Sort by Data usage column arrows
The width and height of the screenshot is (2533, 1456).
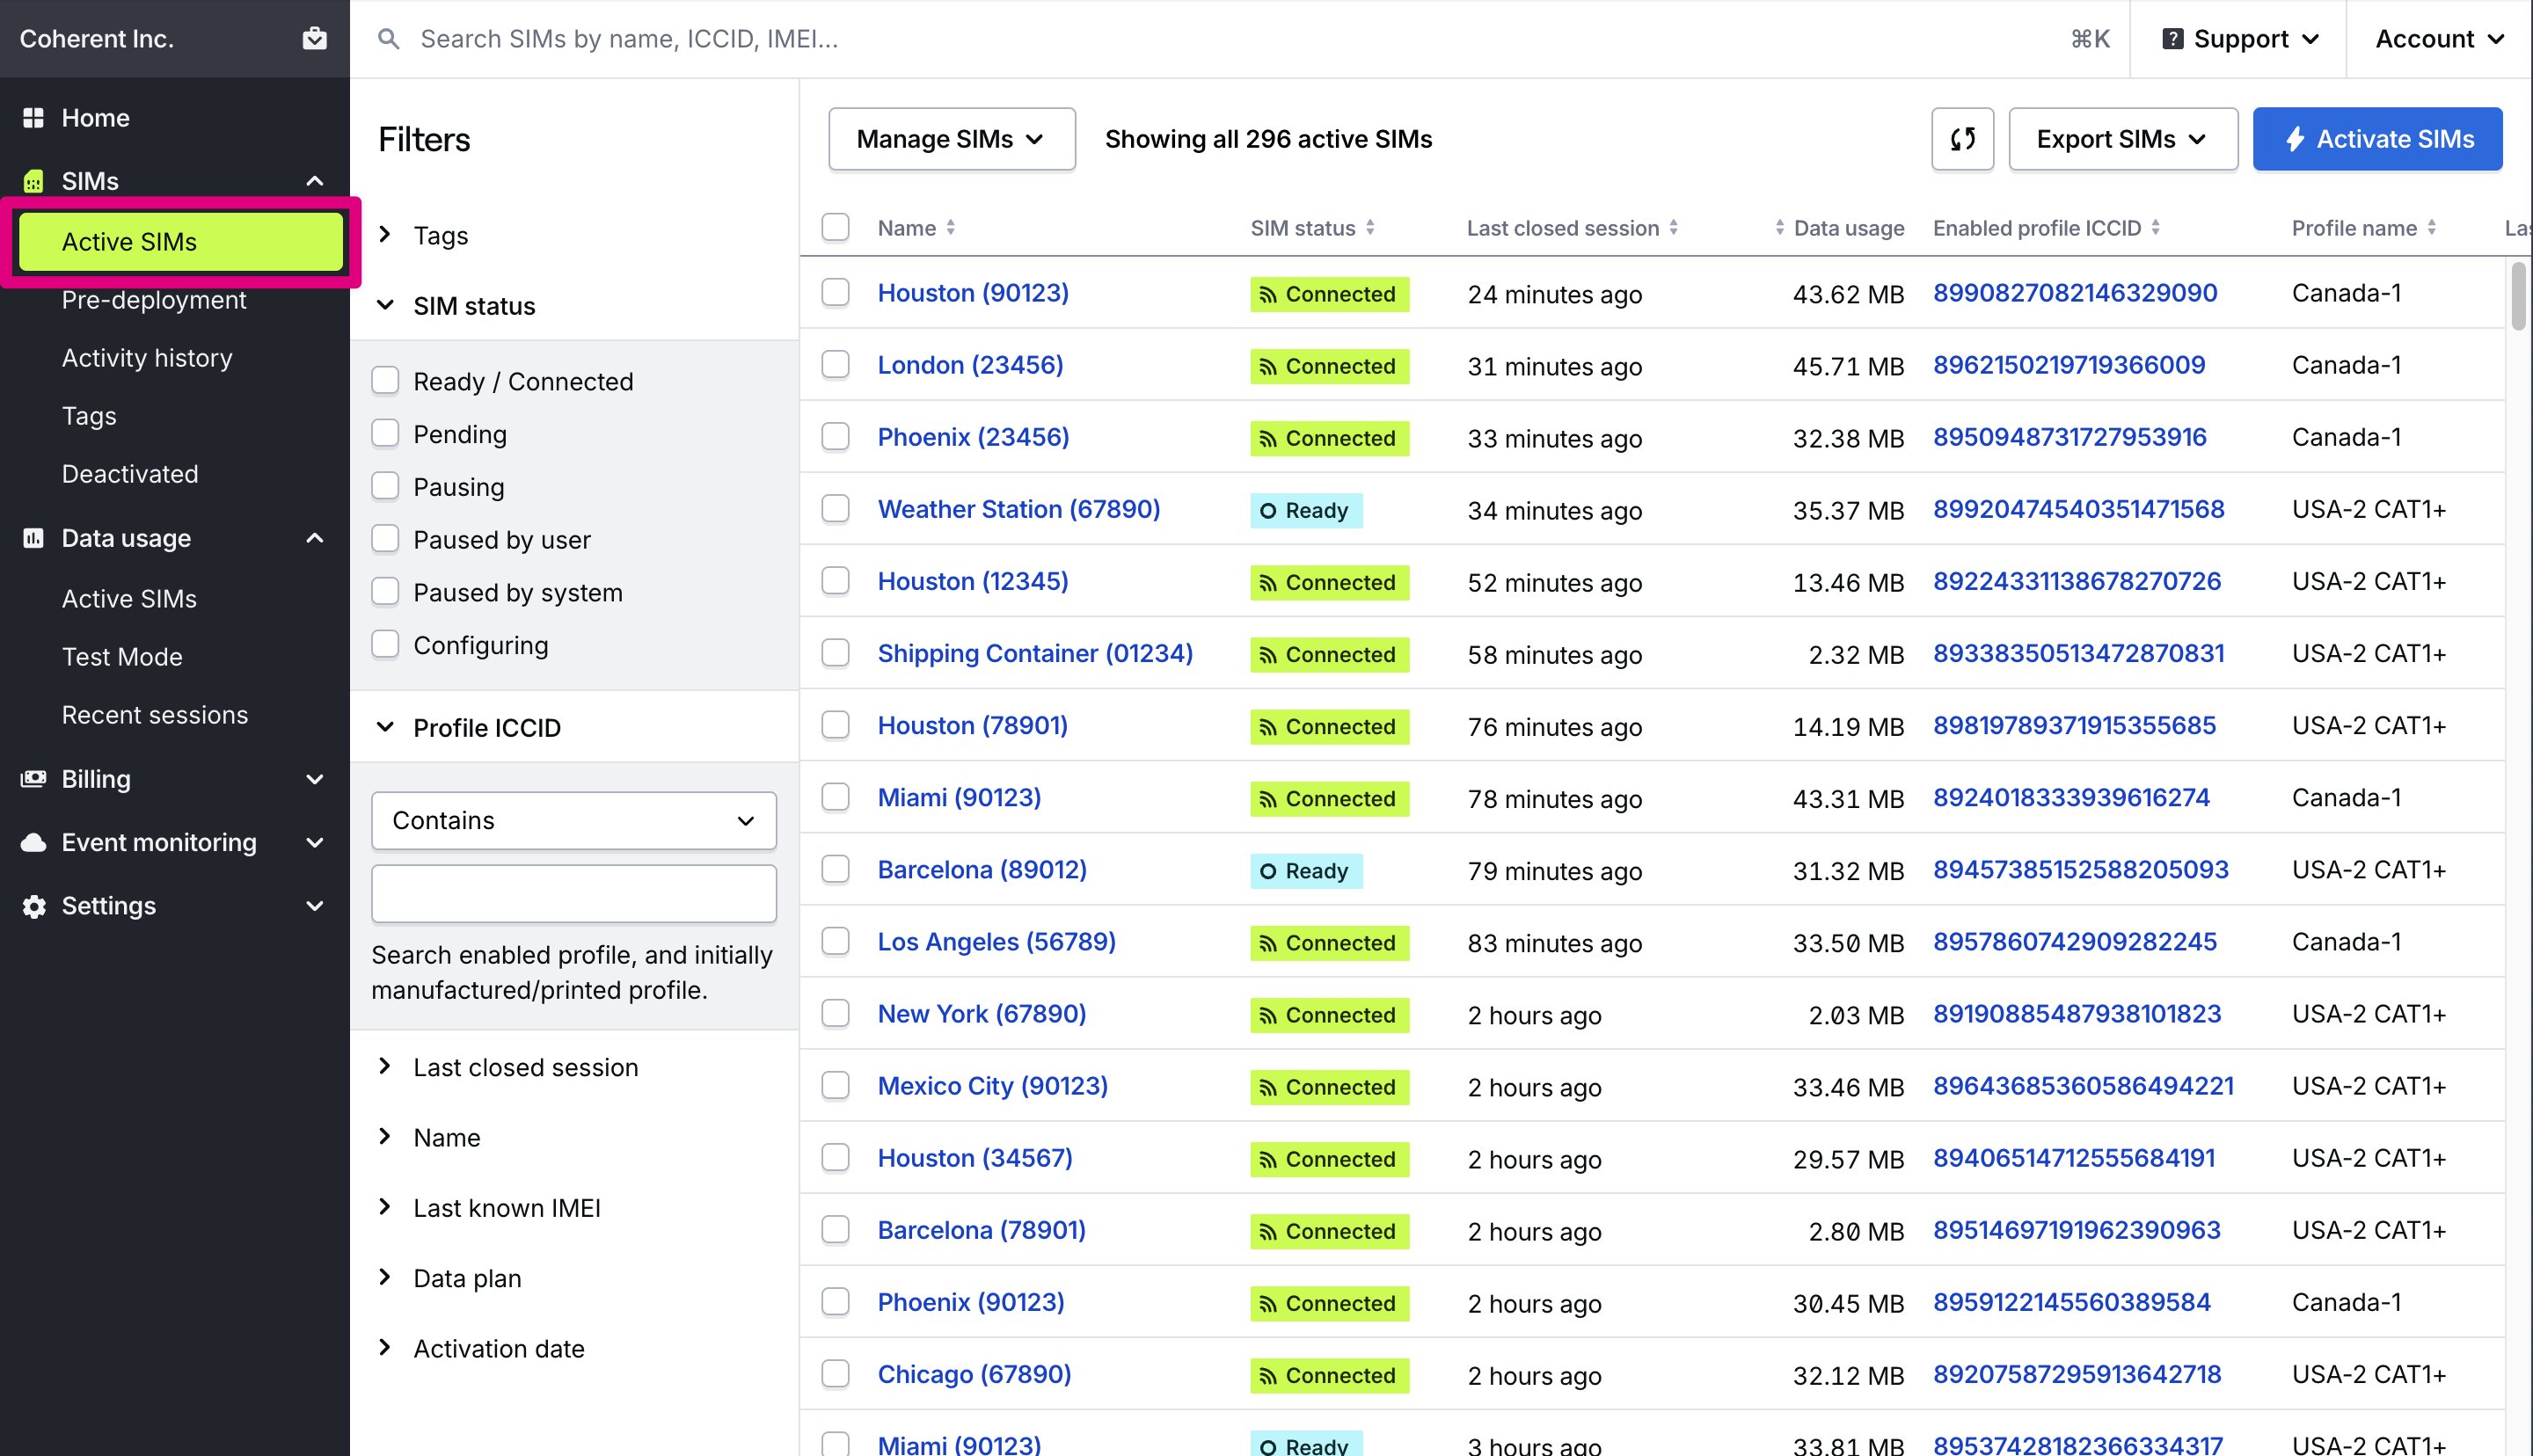click(1779, 228)
